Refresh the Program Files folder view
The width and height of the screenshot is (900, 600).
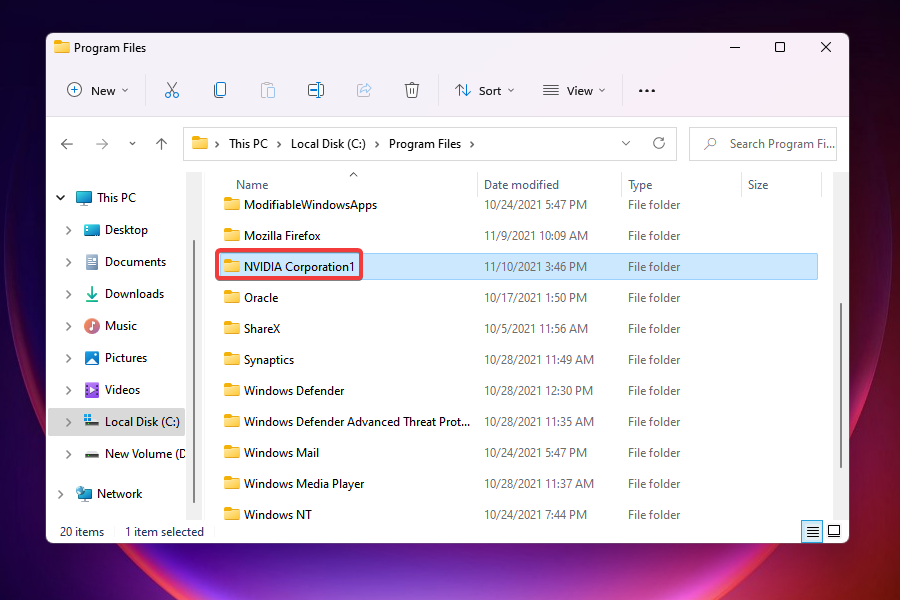click(x=659, y=143)
